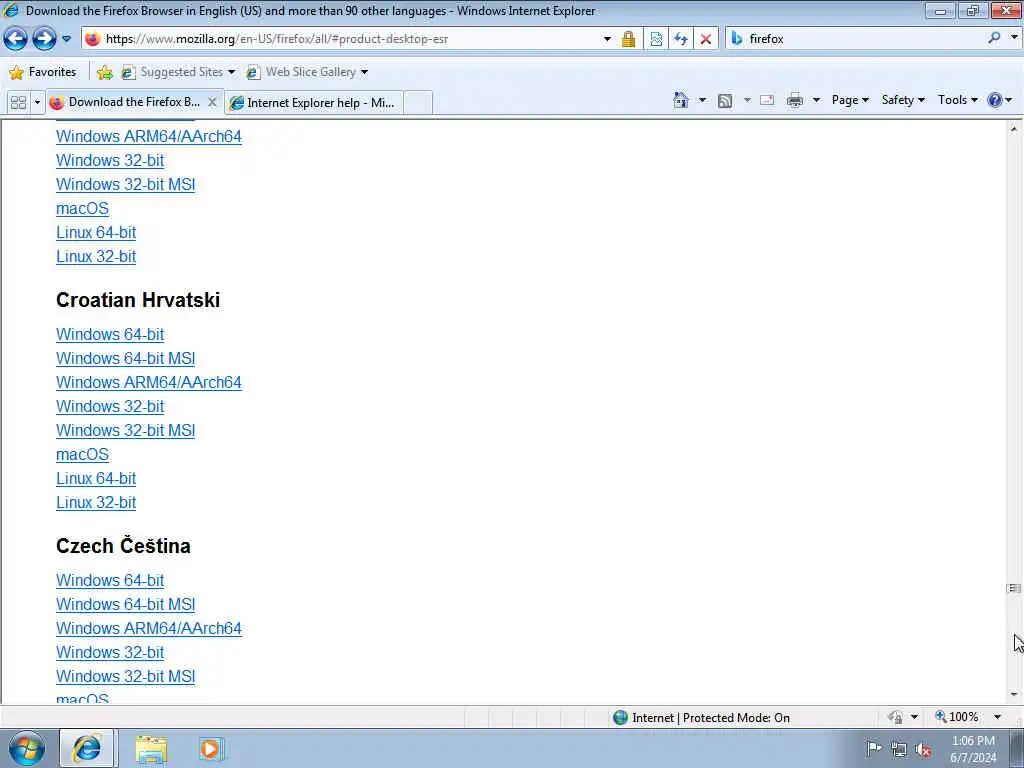
Task: Click the Croatian Hrvatski heading text
Action: pos(138,300)
